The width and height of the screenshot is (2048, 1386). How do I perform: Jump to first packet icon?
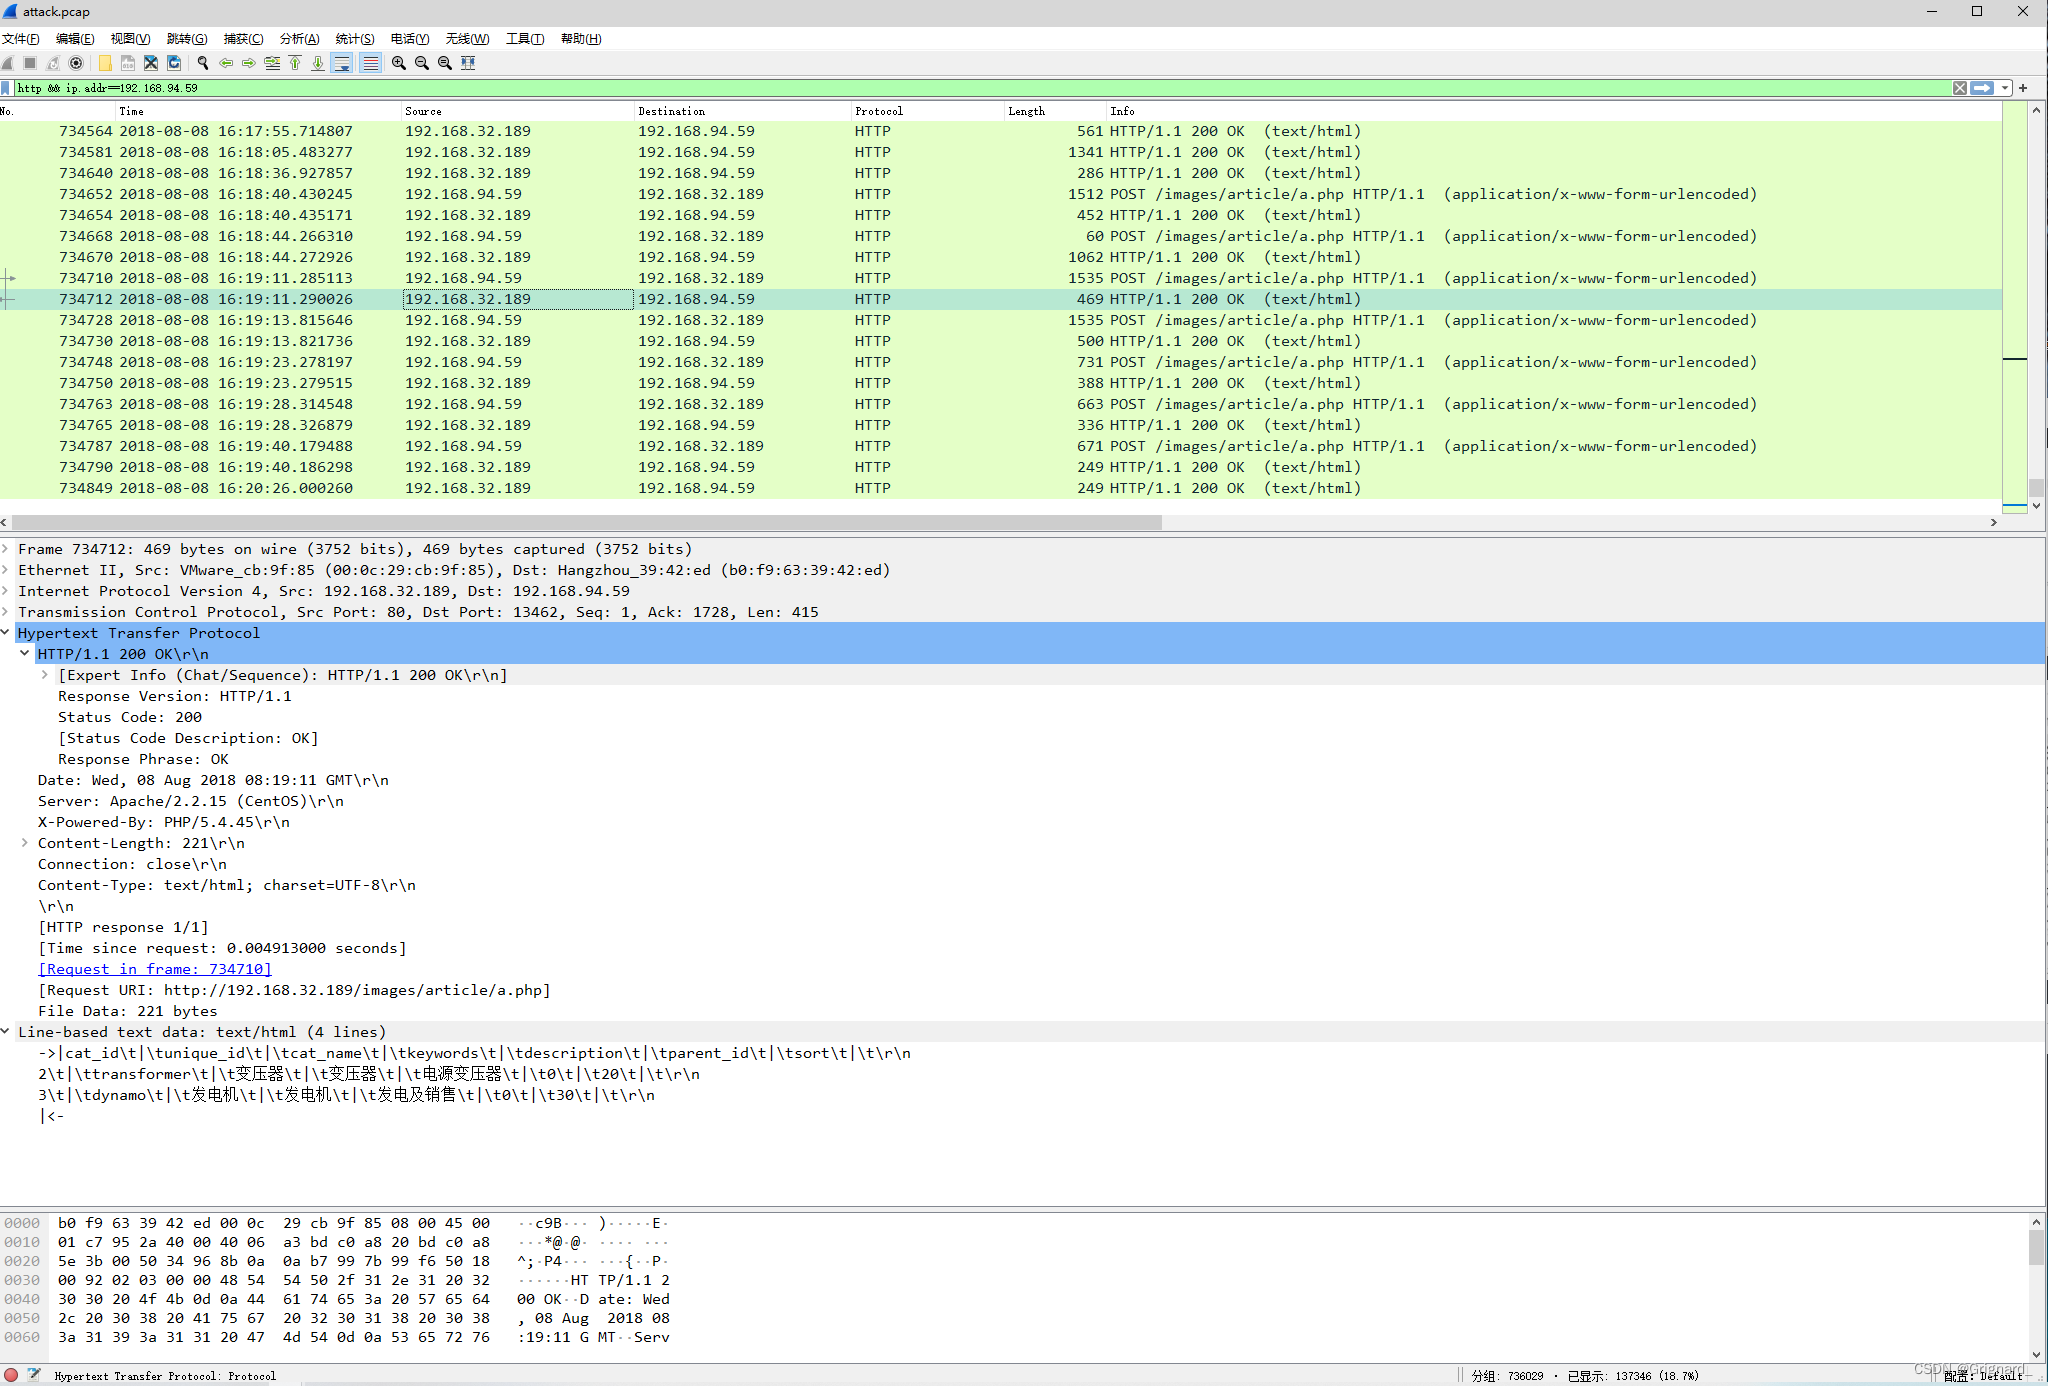tap(295, 63)
